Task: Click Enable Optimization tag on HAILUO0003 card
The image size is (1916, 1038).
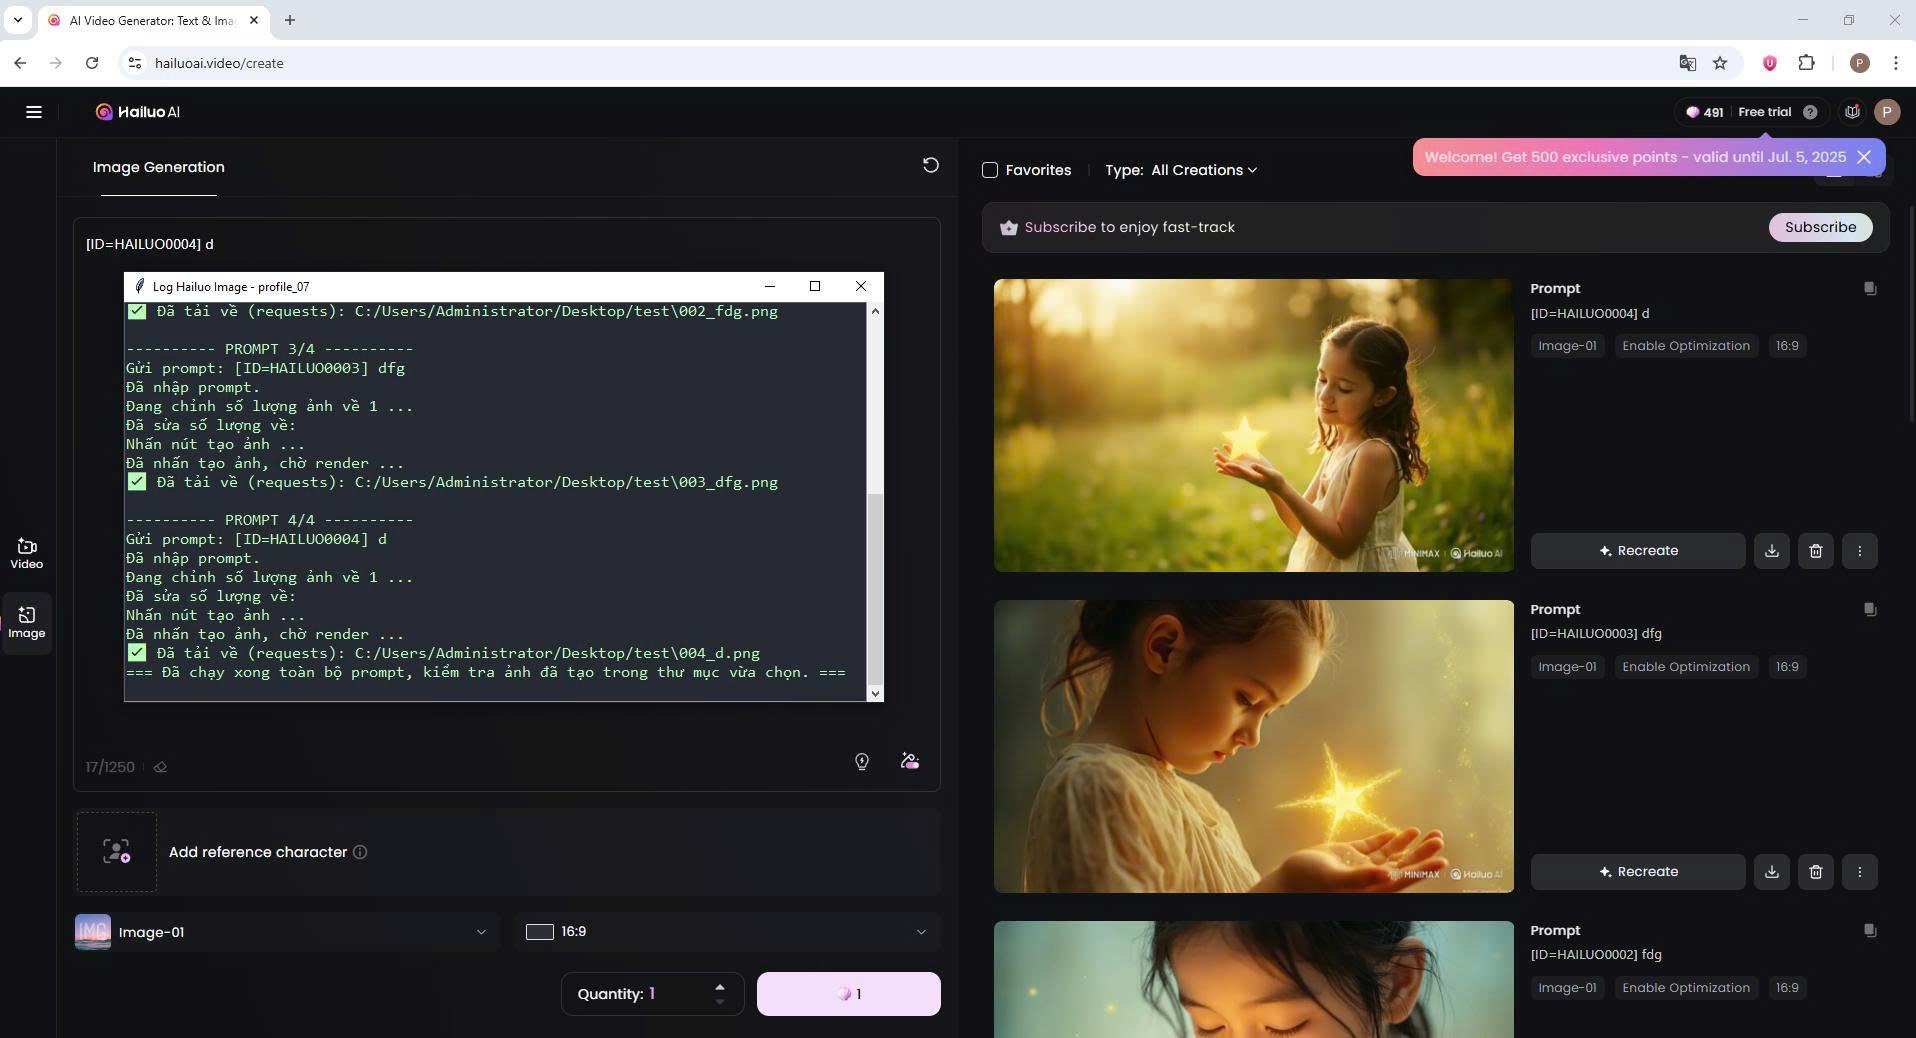Action: pyautogui.click(x=1685, y=667)
